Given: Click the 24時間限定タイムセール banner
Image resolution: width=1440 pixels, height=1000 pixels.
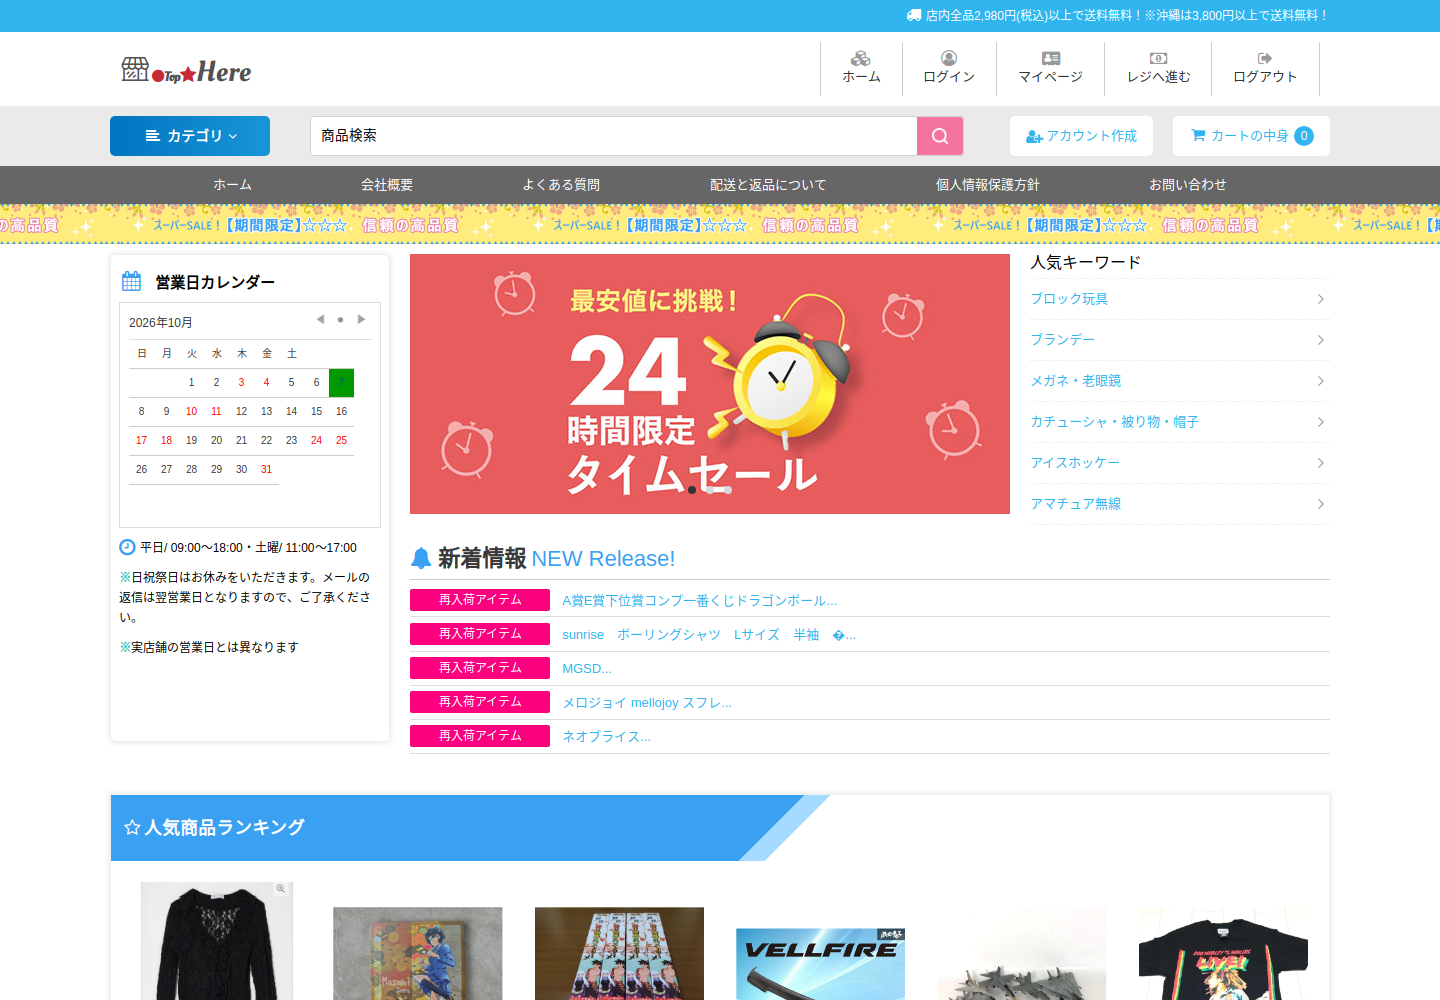Looking at the screenshot, I should [710, 384].
